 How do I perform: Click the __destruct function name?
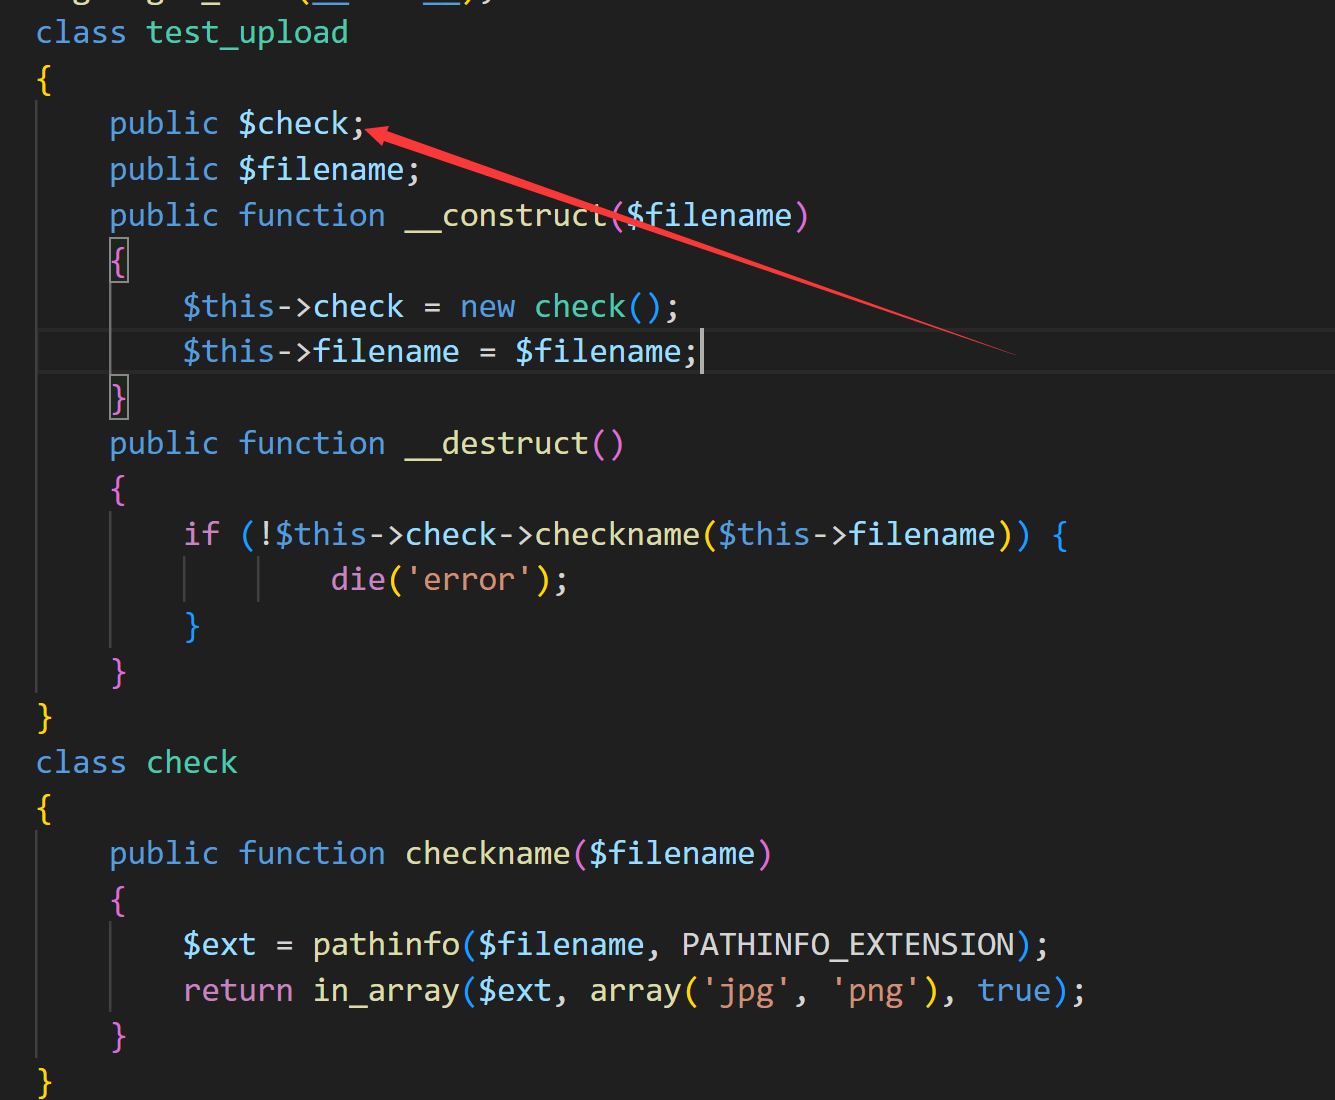[x=497, y=444]
